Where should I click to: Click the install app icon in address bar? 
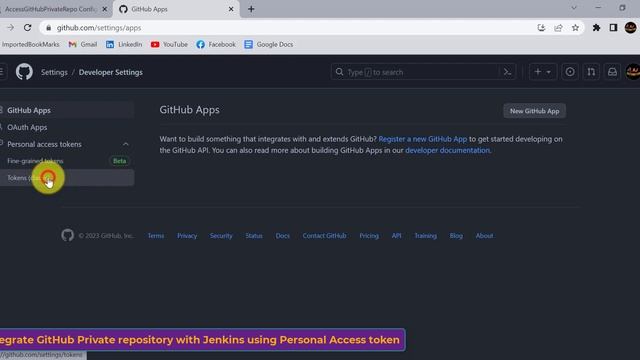tap(541, 28)
